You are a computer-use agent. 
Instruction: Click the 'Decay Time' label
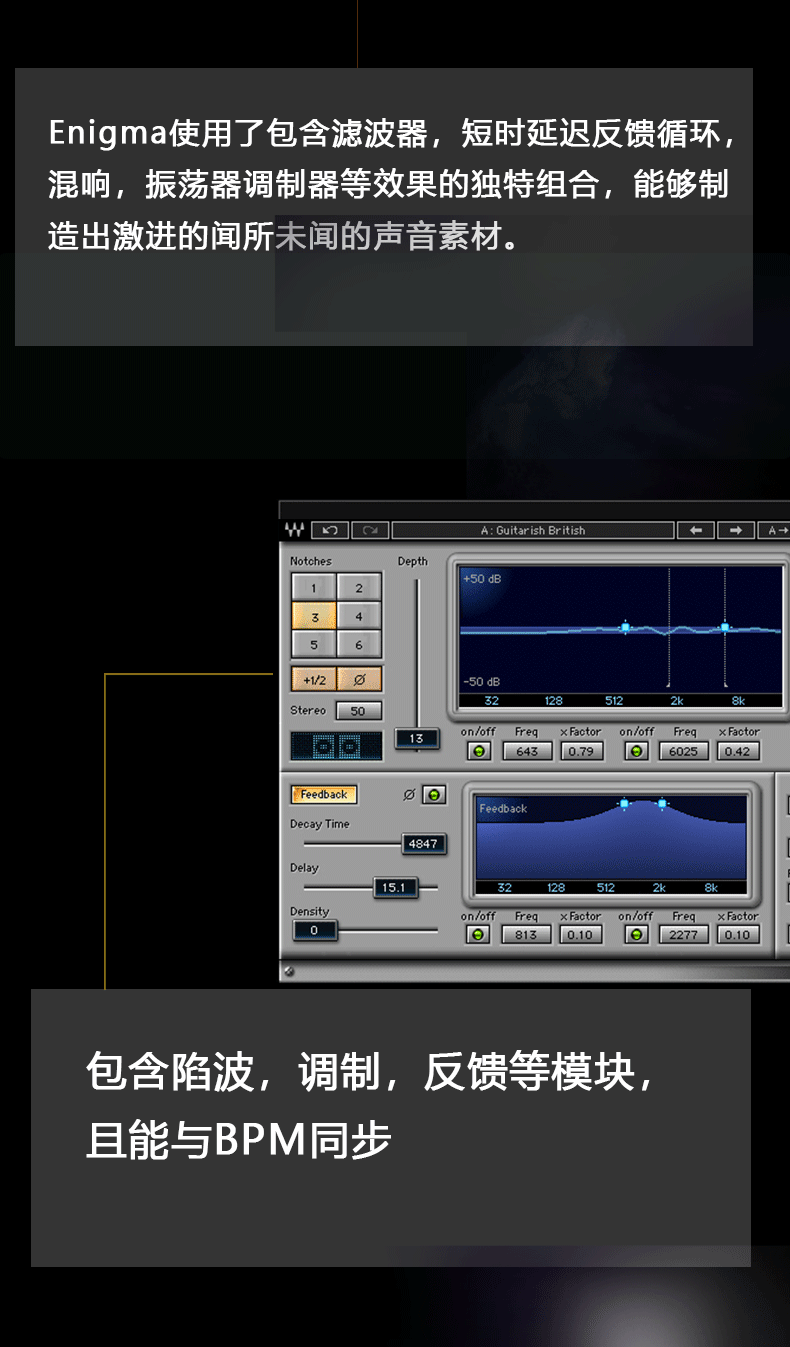[320, 824]
